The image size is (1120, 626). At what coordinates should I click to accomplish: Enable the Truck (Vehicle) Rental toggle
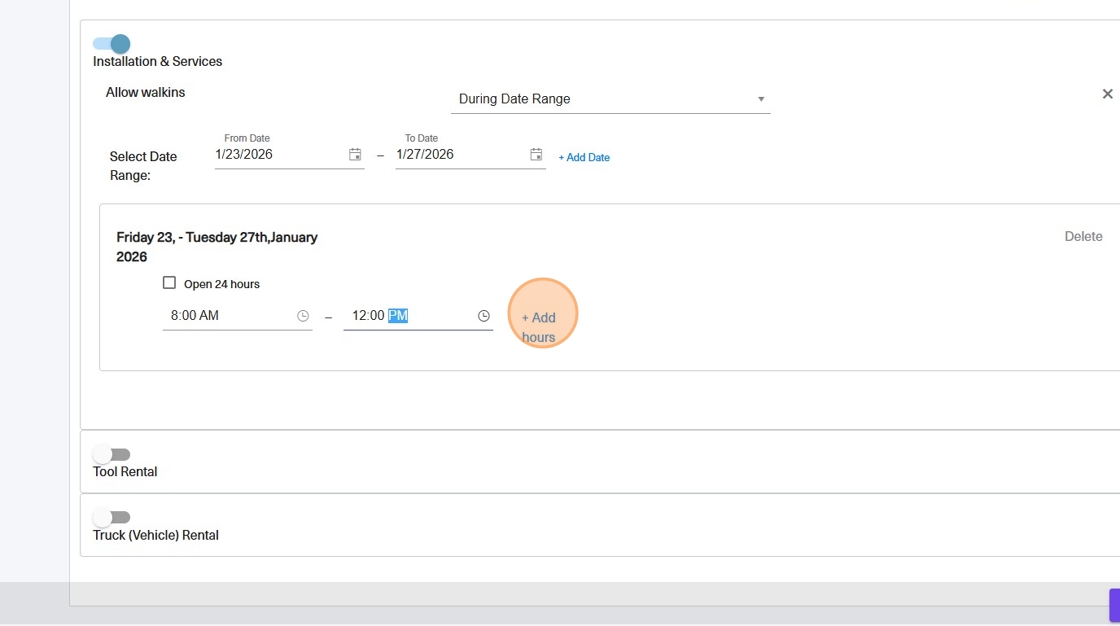pyautogui.click(x=112, y=518)
